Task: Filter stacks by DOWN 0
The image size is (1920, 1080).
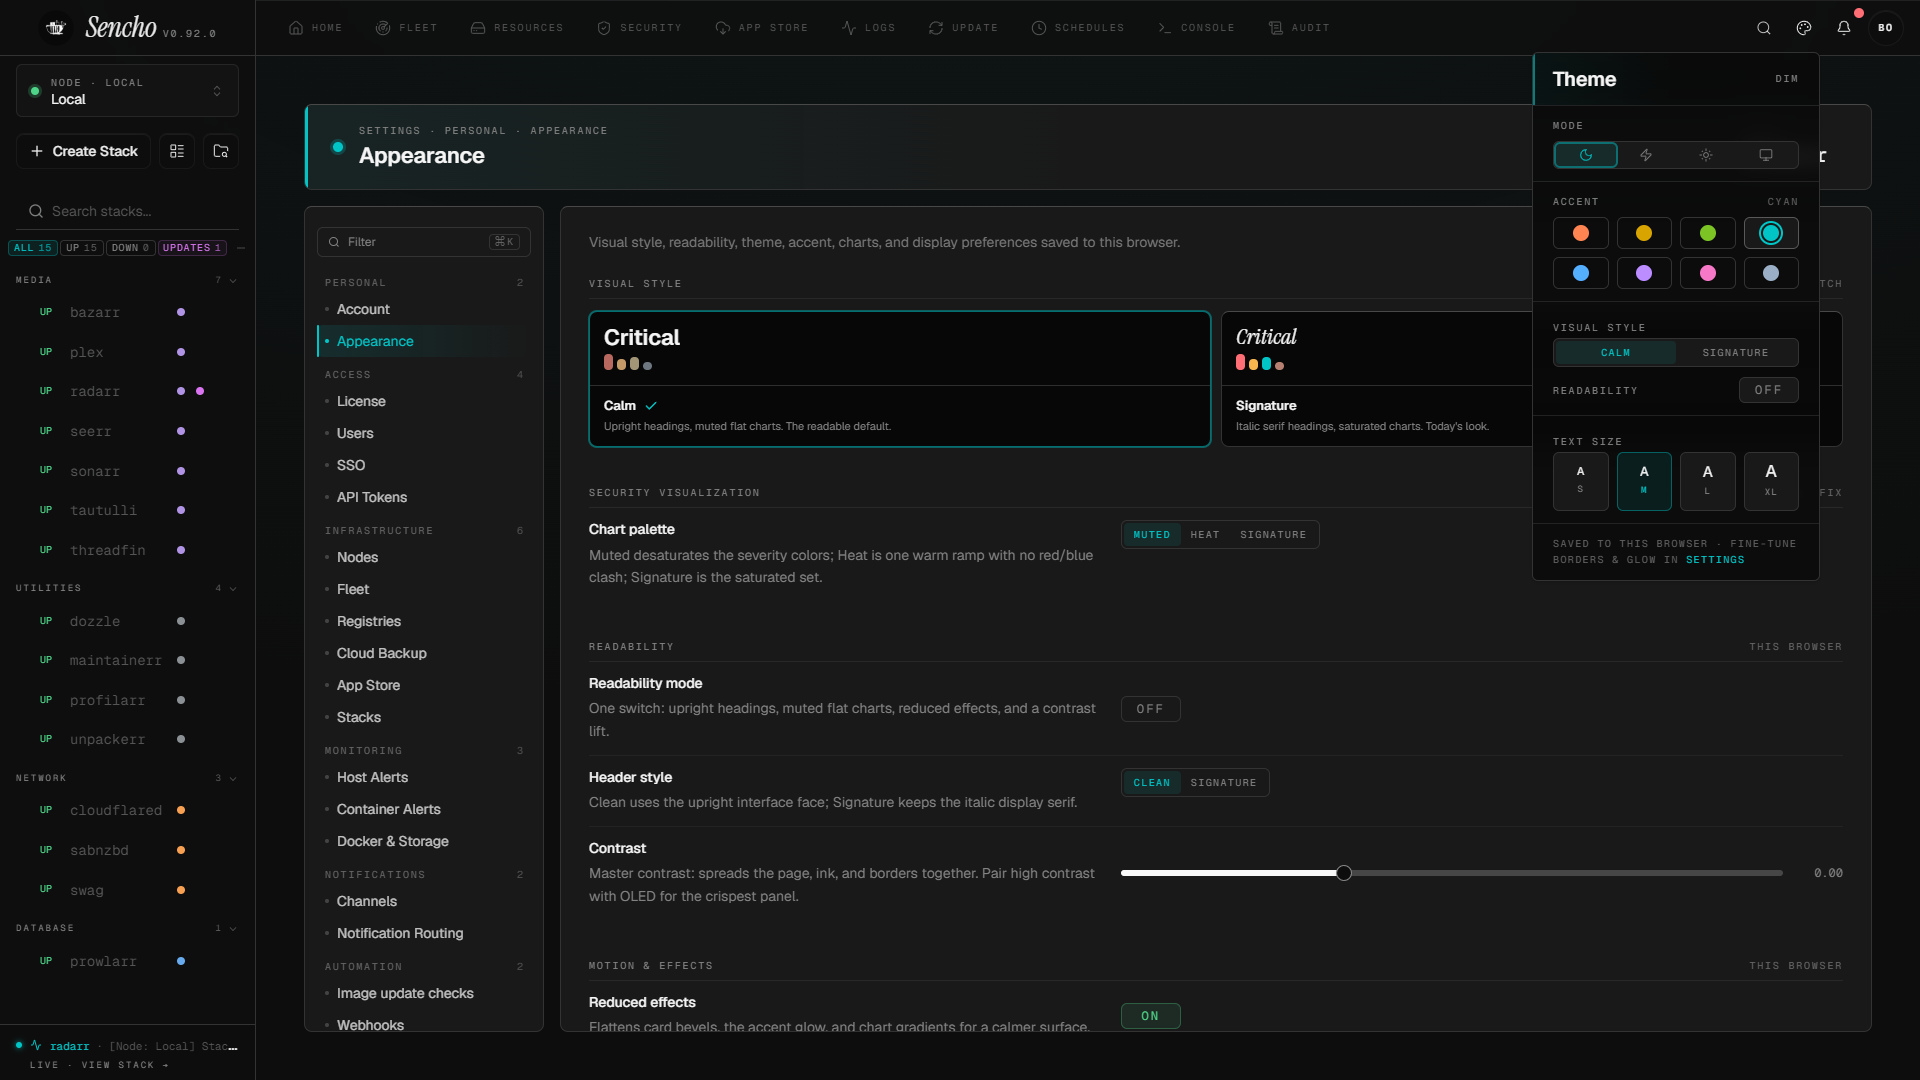Action: point(130,248)
